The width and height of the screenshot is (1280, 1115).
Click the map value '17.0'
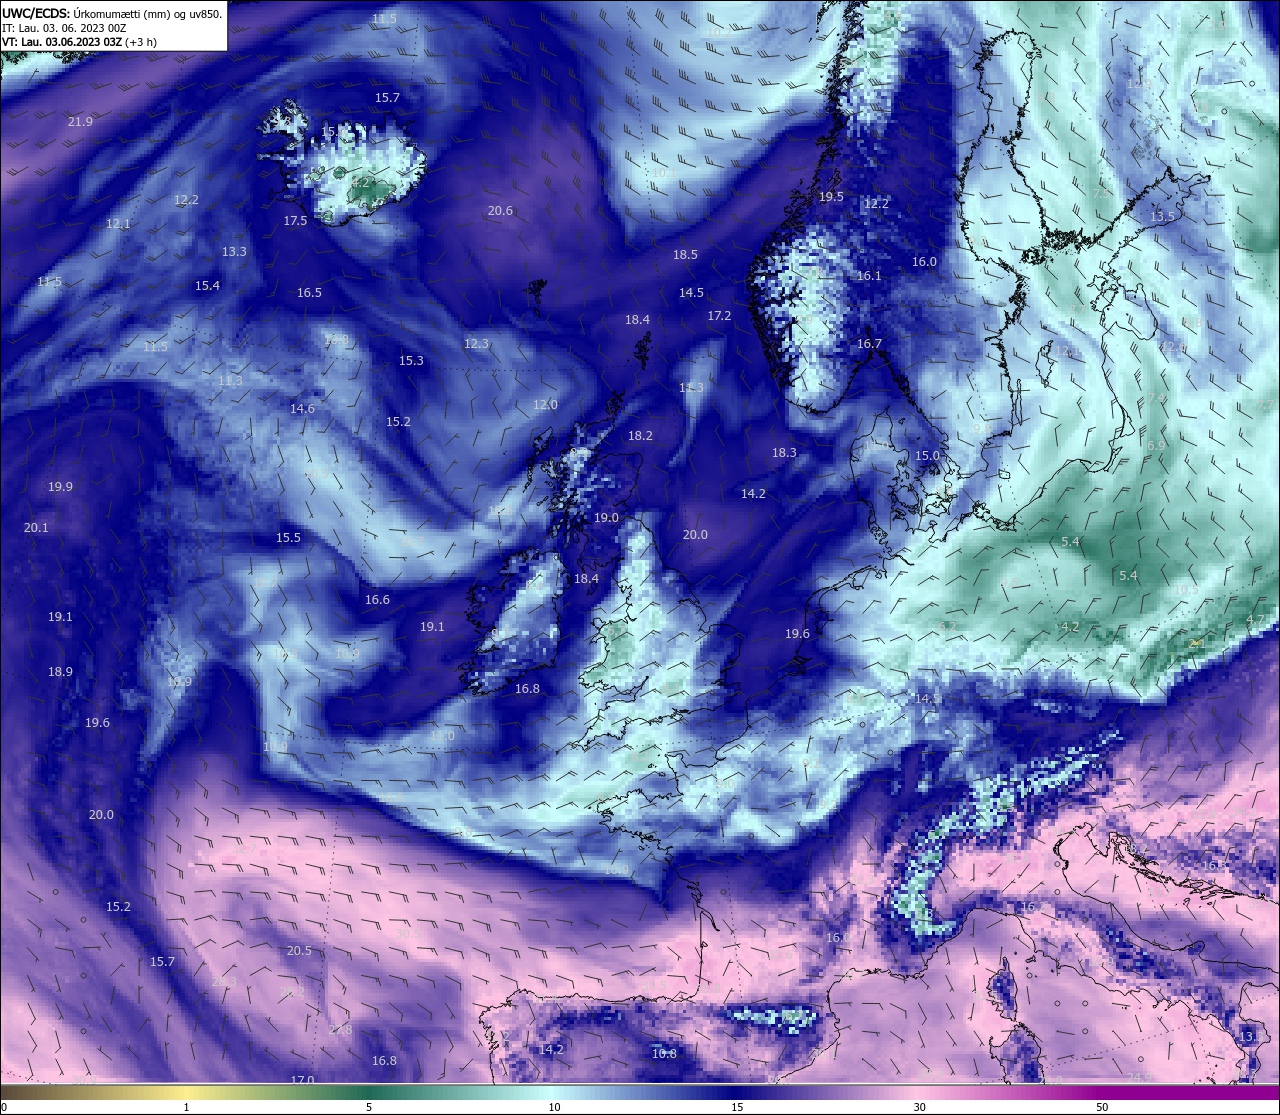(x=302, y=1080)
